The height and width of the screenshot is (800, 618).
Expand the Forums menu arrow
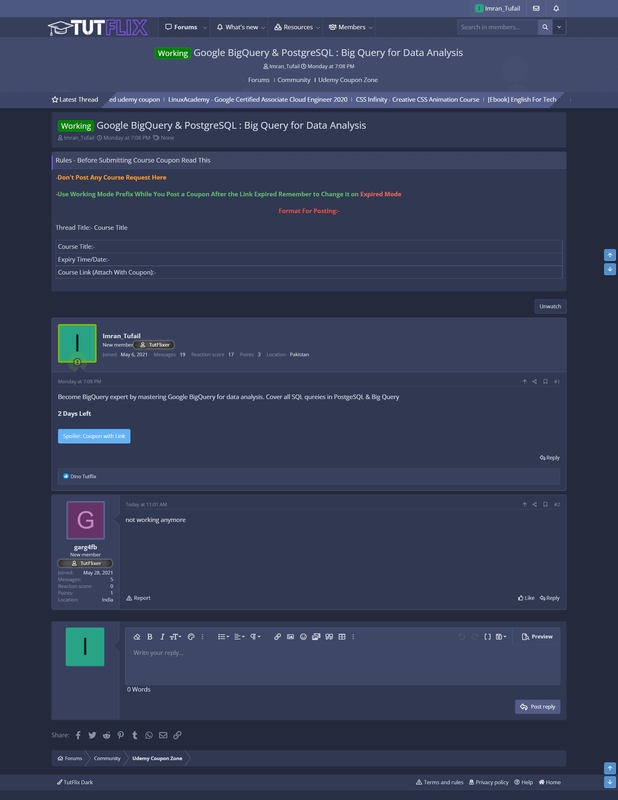click(x=205, y=28)
